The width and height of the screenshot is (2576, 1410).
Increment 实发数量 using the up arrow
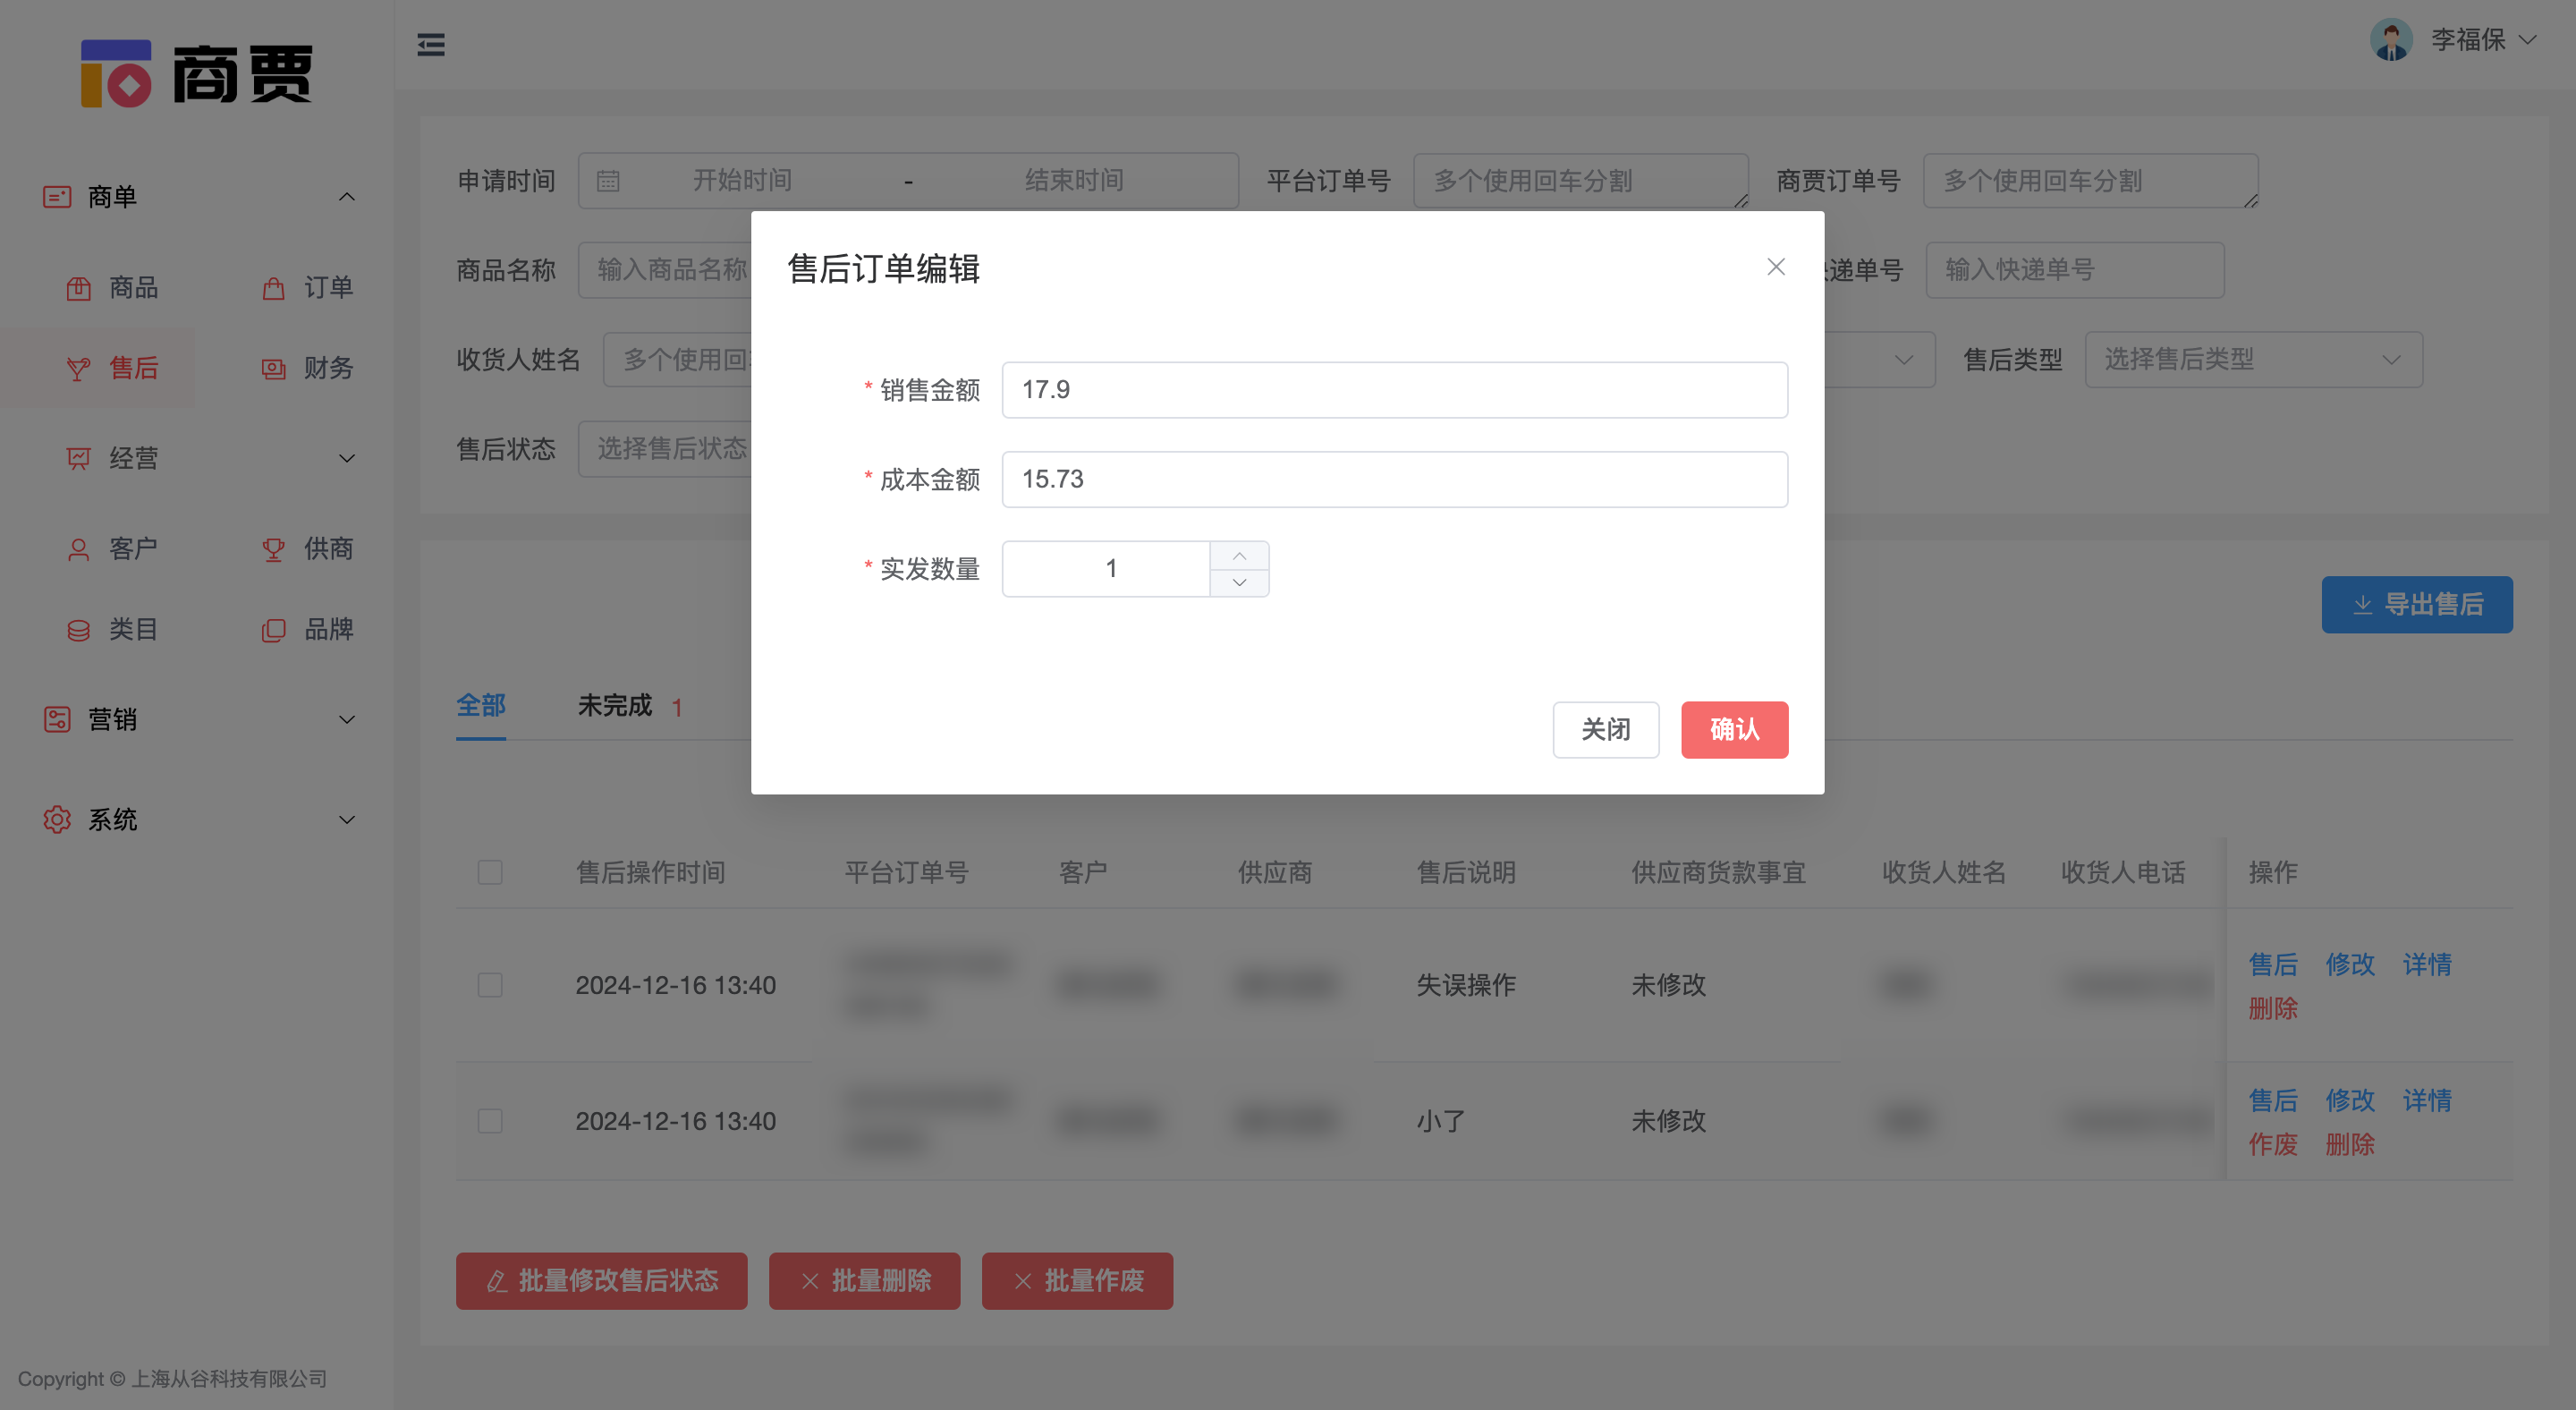1238,554
